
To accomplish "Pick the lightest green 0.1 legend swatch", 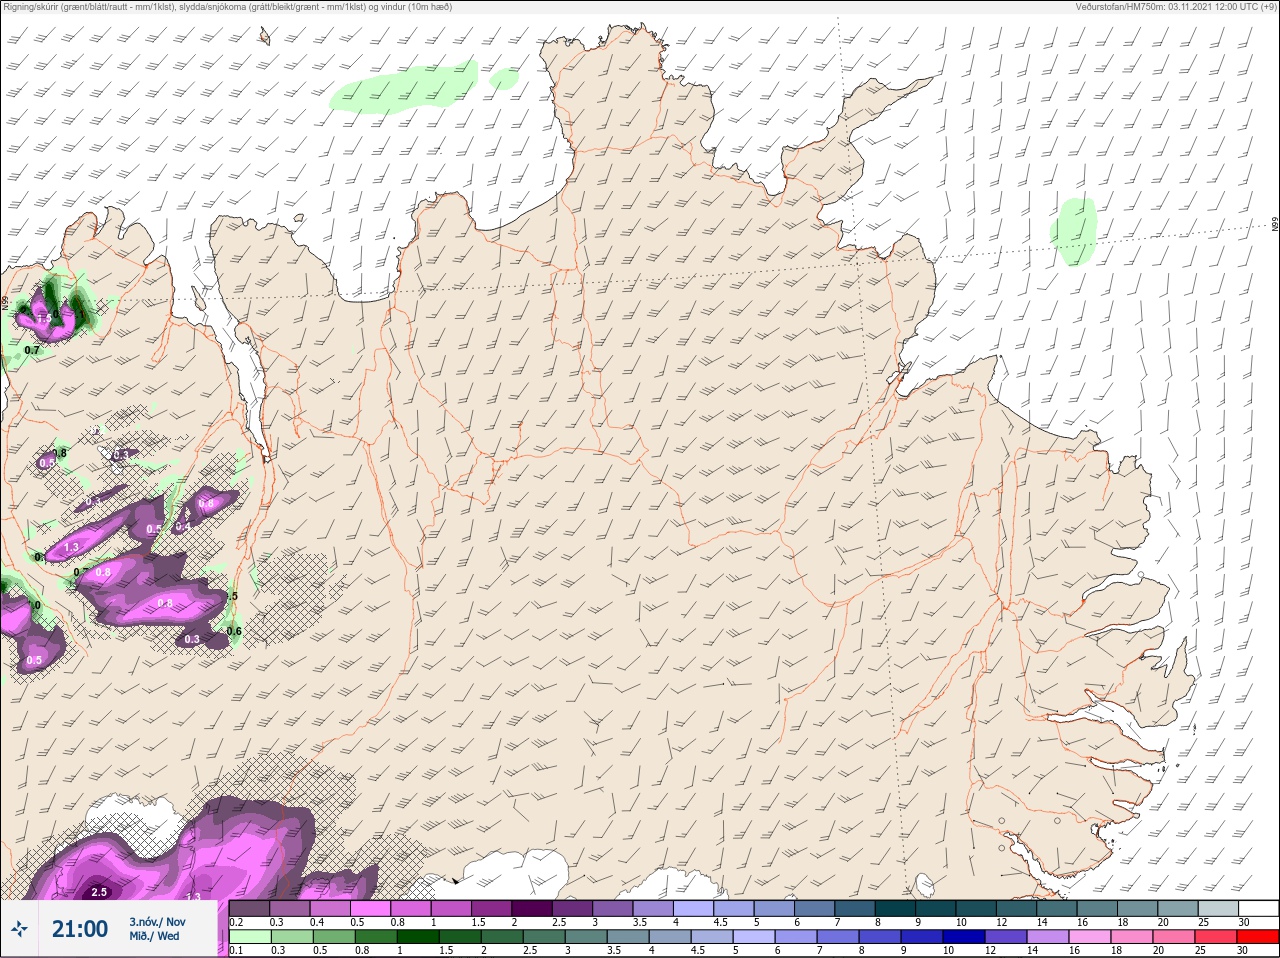I will (x=250, y=937).
